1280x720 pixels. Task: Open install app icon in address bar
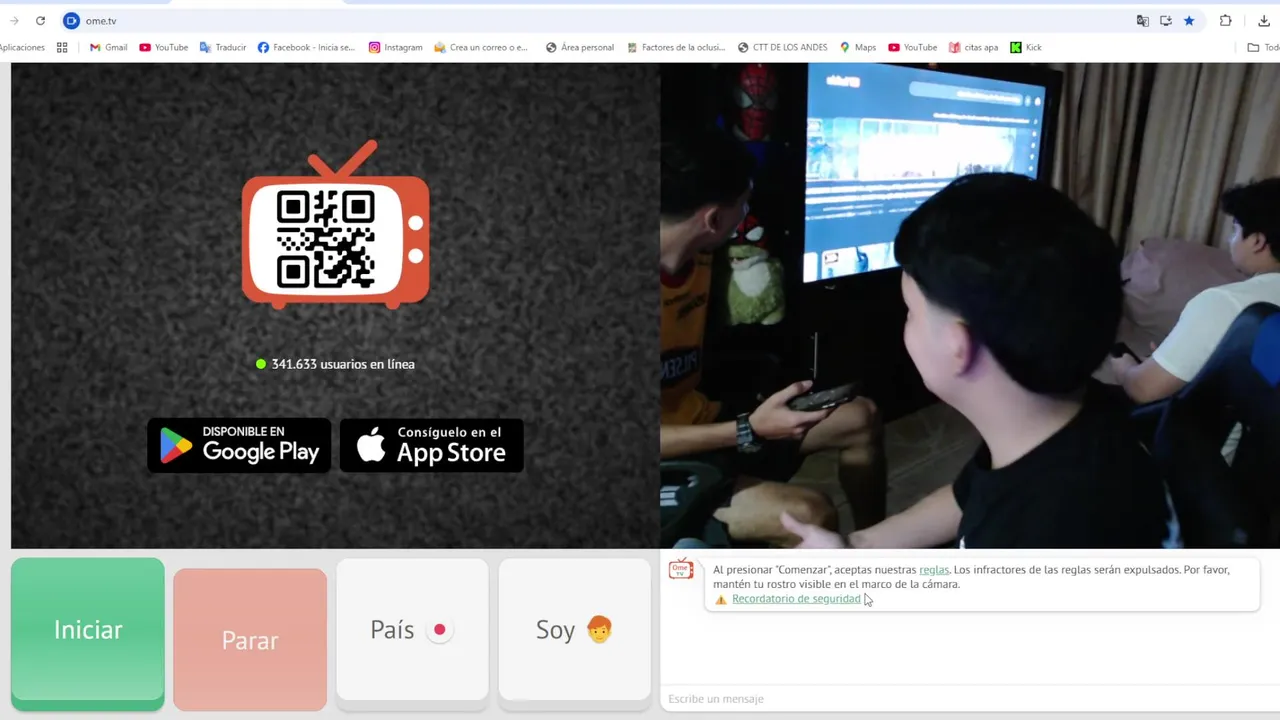tap(1166, 21)
